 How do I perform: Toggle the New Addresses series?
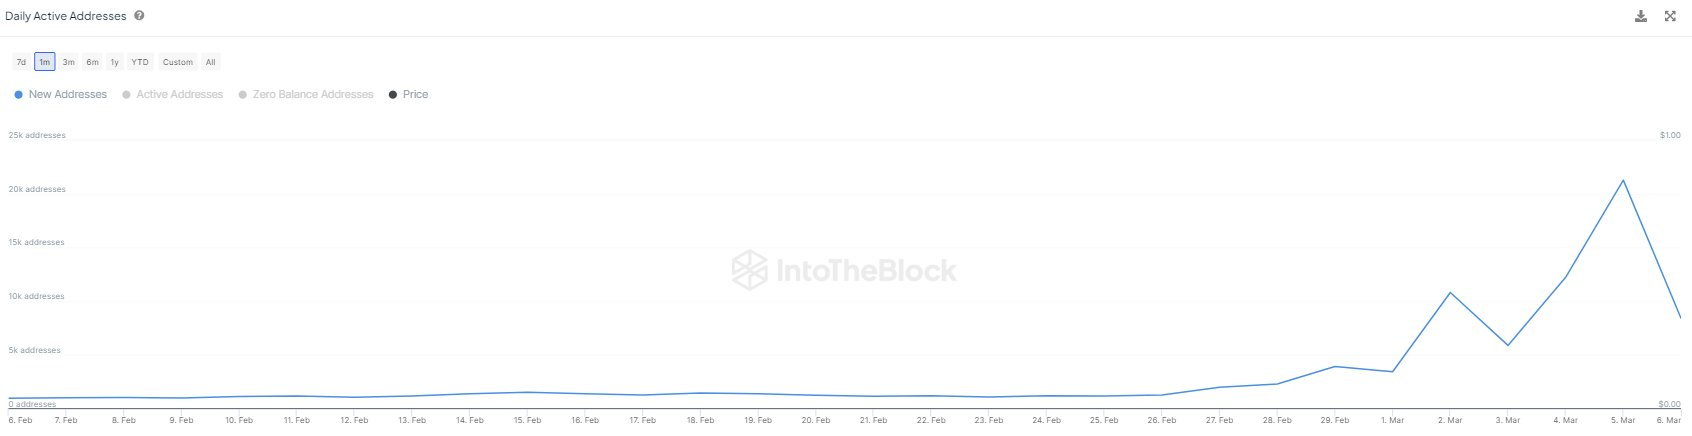[67, 94]
